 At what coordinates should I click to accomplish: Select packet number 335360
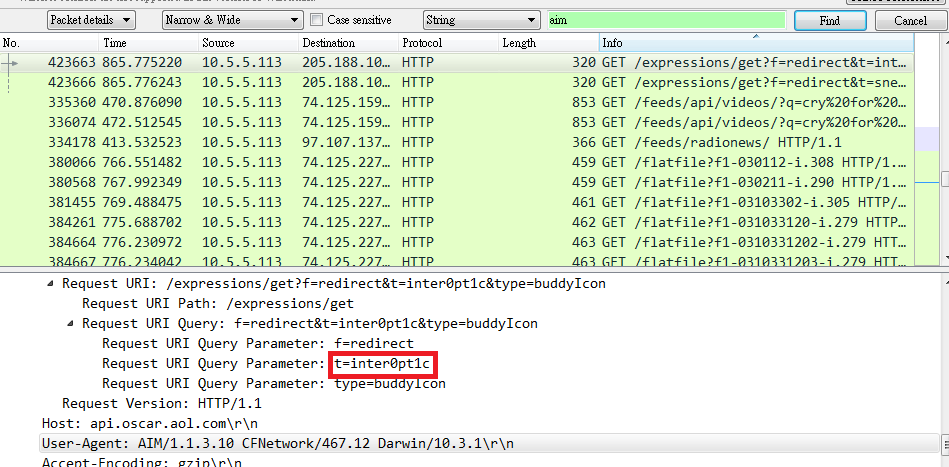coord(457,102)
